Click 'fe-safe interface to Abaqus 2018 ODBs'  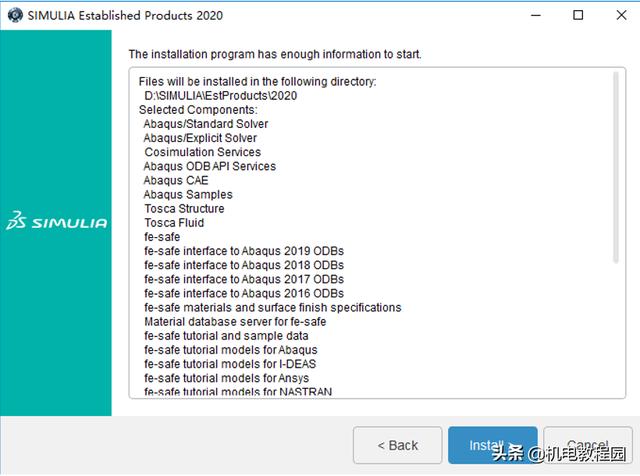click(x=244, y=265)
